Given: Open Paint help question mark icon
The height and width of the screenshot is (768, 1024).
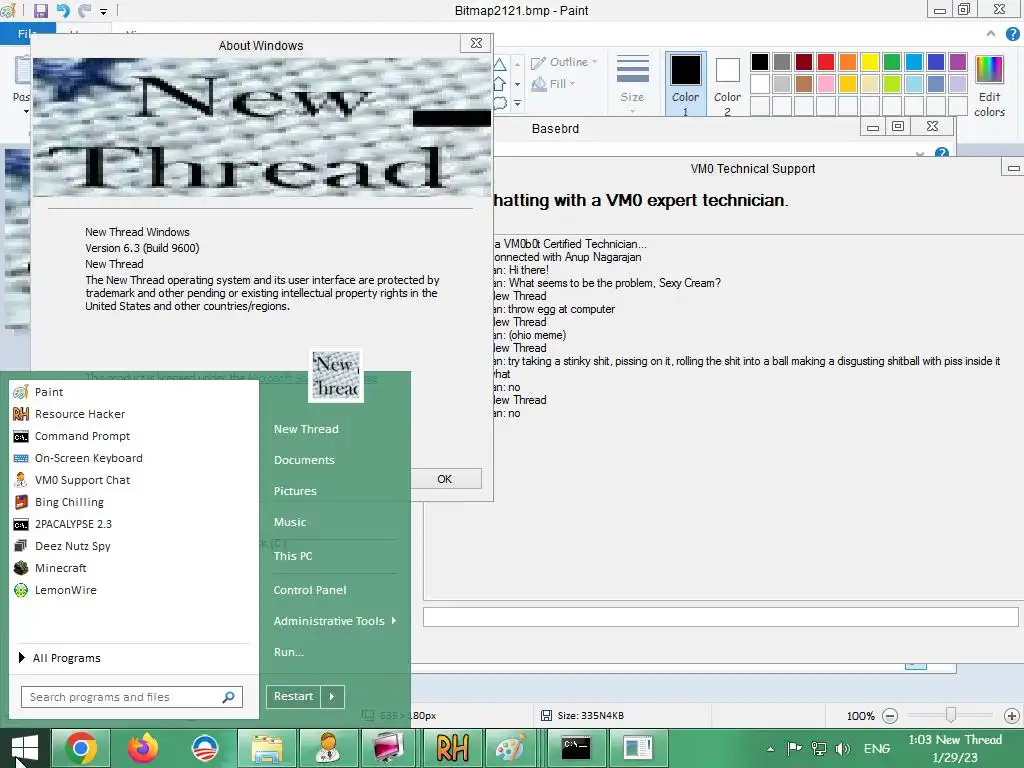Looking at the screenshot, I should click(1012, 34).
